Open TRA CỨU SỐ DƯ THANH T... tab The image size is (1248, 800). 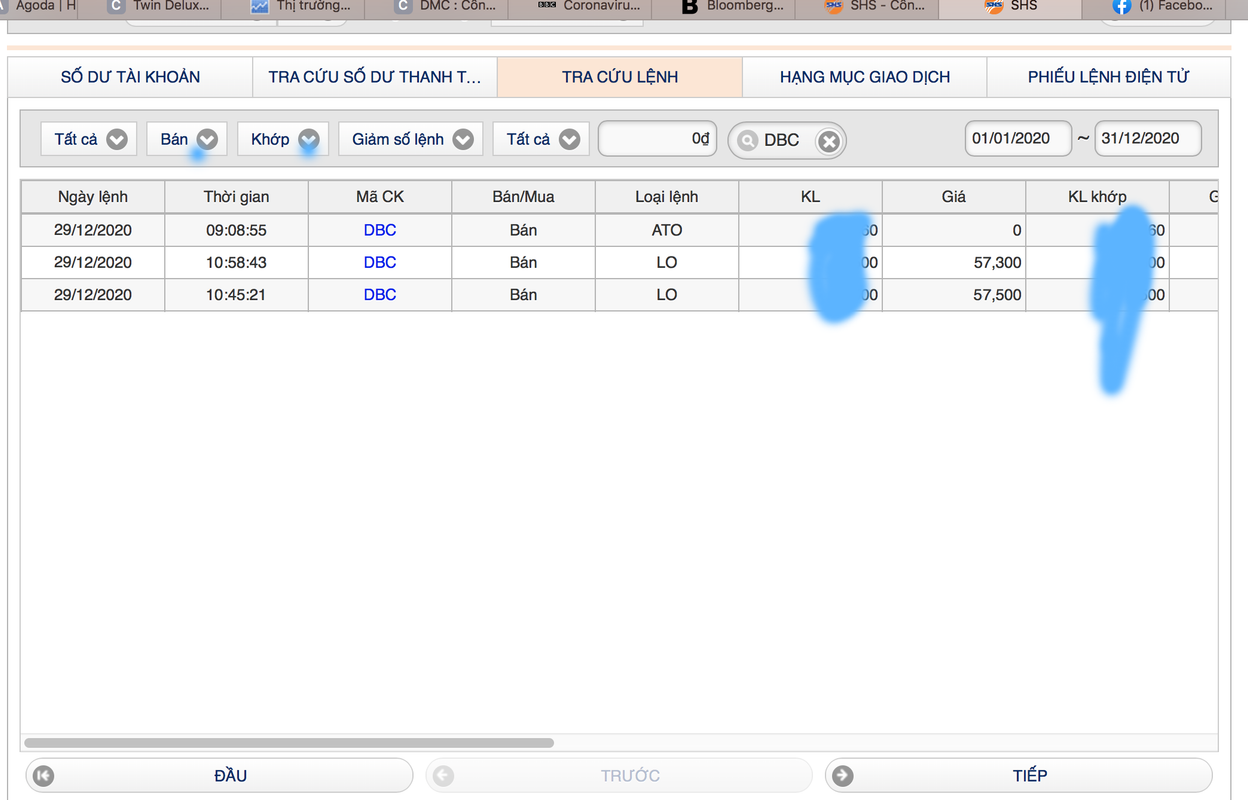pos(375,77)
